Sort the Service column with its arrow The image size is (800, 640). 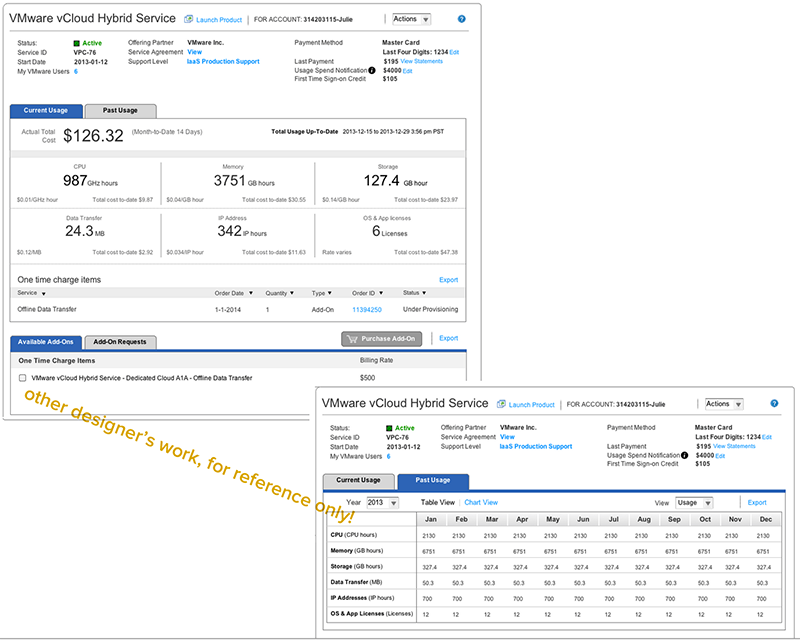pyautogui.click(x=41, y=293)
